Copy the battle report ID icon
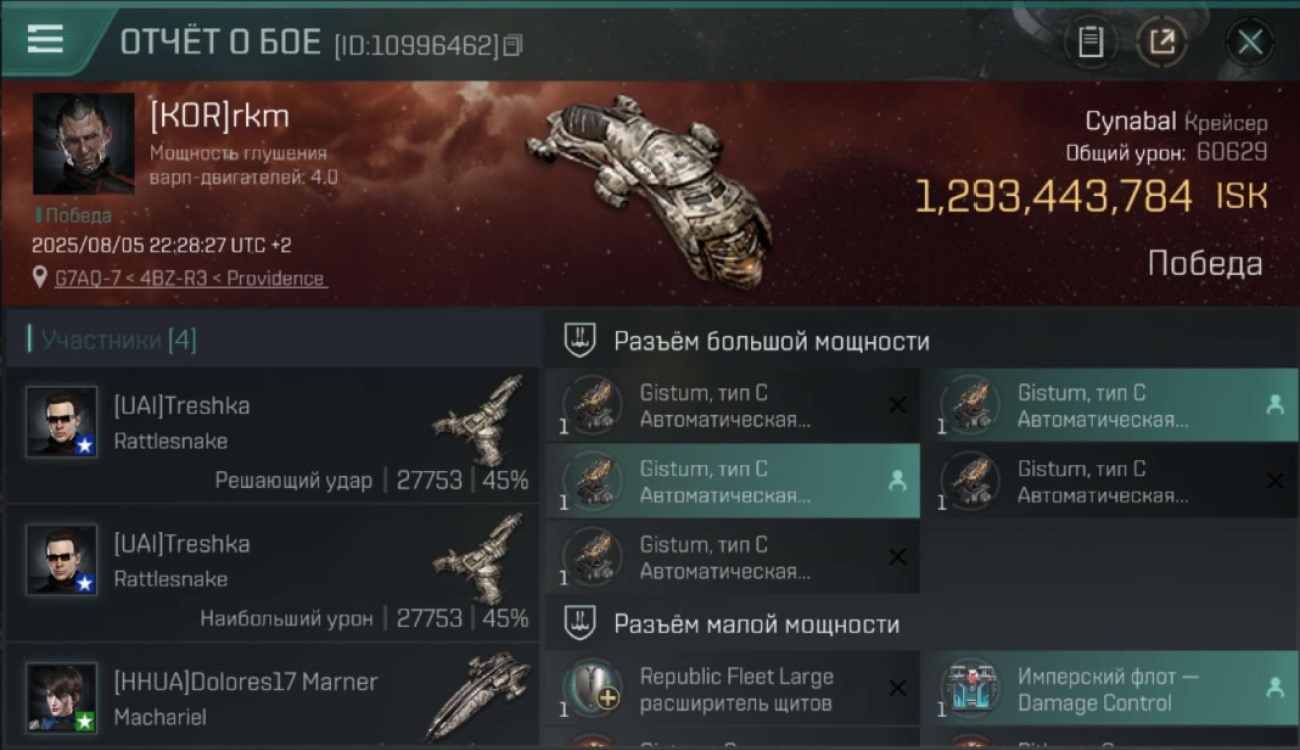This screenshot has height=750, width=1300. (x=512, y=45)
